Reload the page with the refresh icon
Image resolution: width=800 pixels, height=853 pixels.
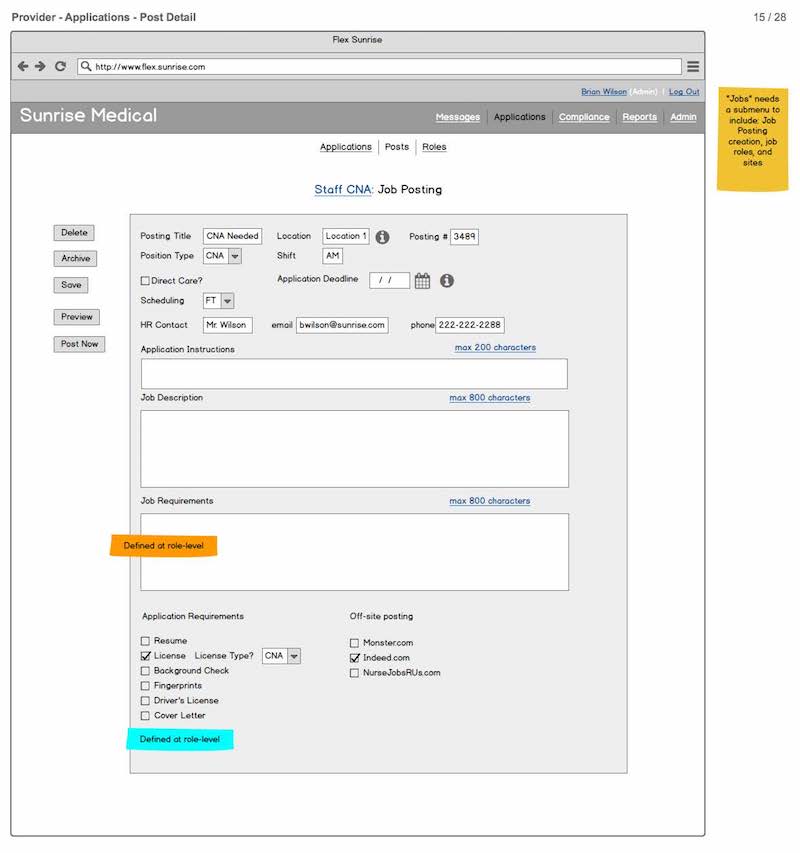(60, 66)
